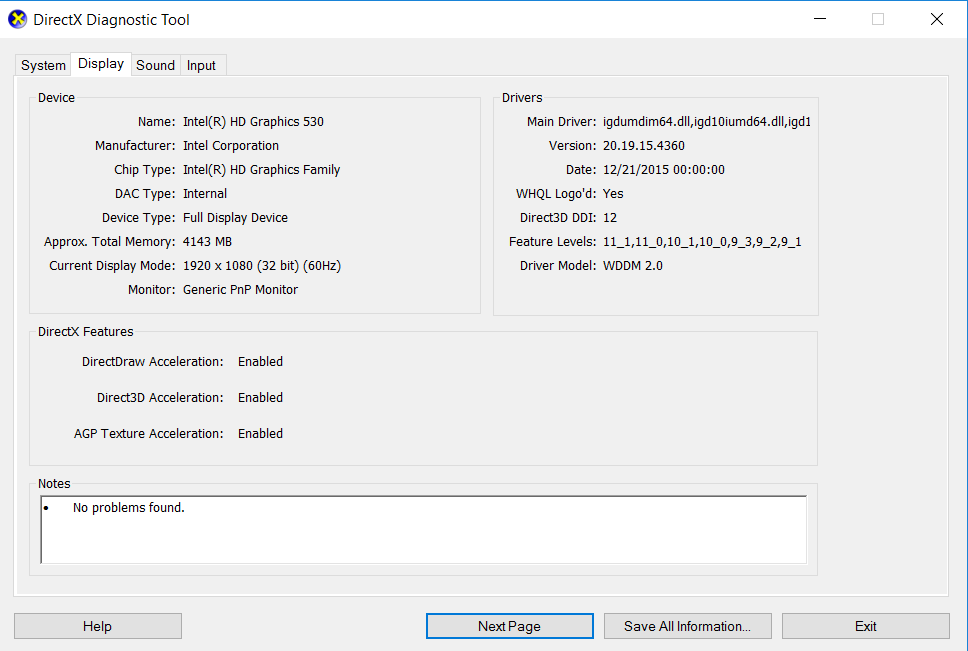
Task: Click the manufacturer value 'Intel Corporation'
Action: coord(231,146)
